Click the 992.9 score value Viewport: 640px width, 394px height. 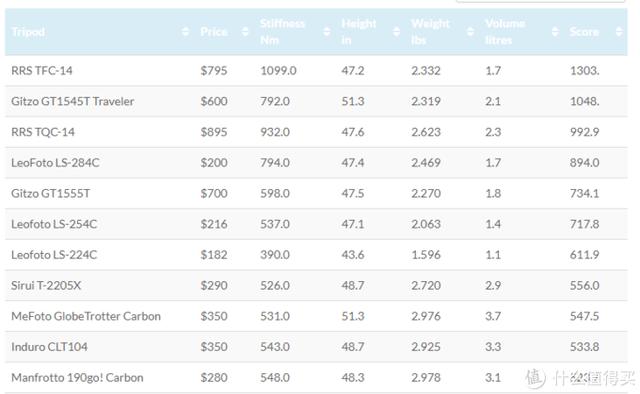pos(584,132)
